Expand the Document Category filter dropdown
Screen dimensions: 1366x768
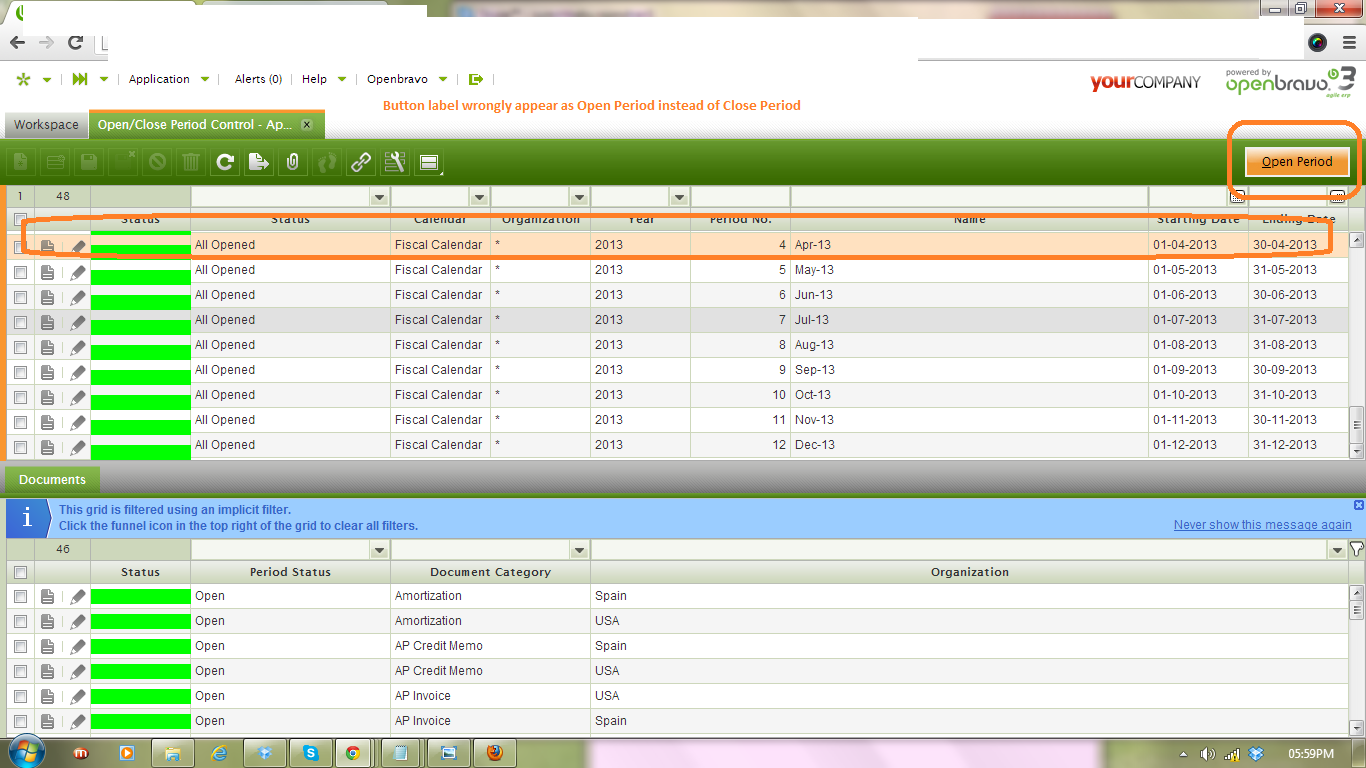pos(579,550)
